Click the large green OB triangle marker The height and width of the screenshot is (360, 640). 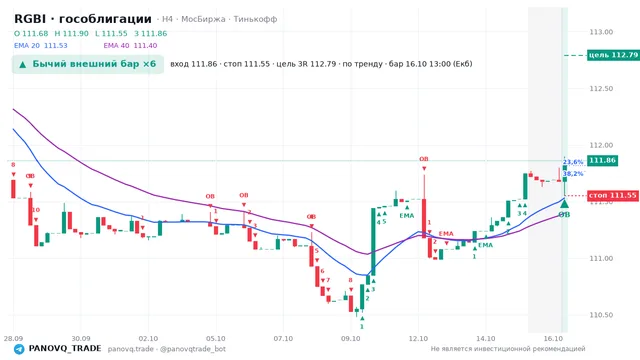tap(564, 203)
